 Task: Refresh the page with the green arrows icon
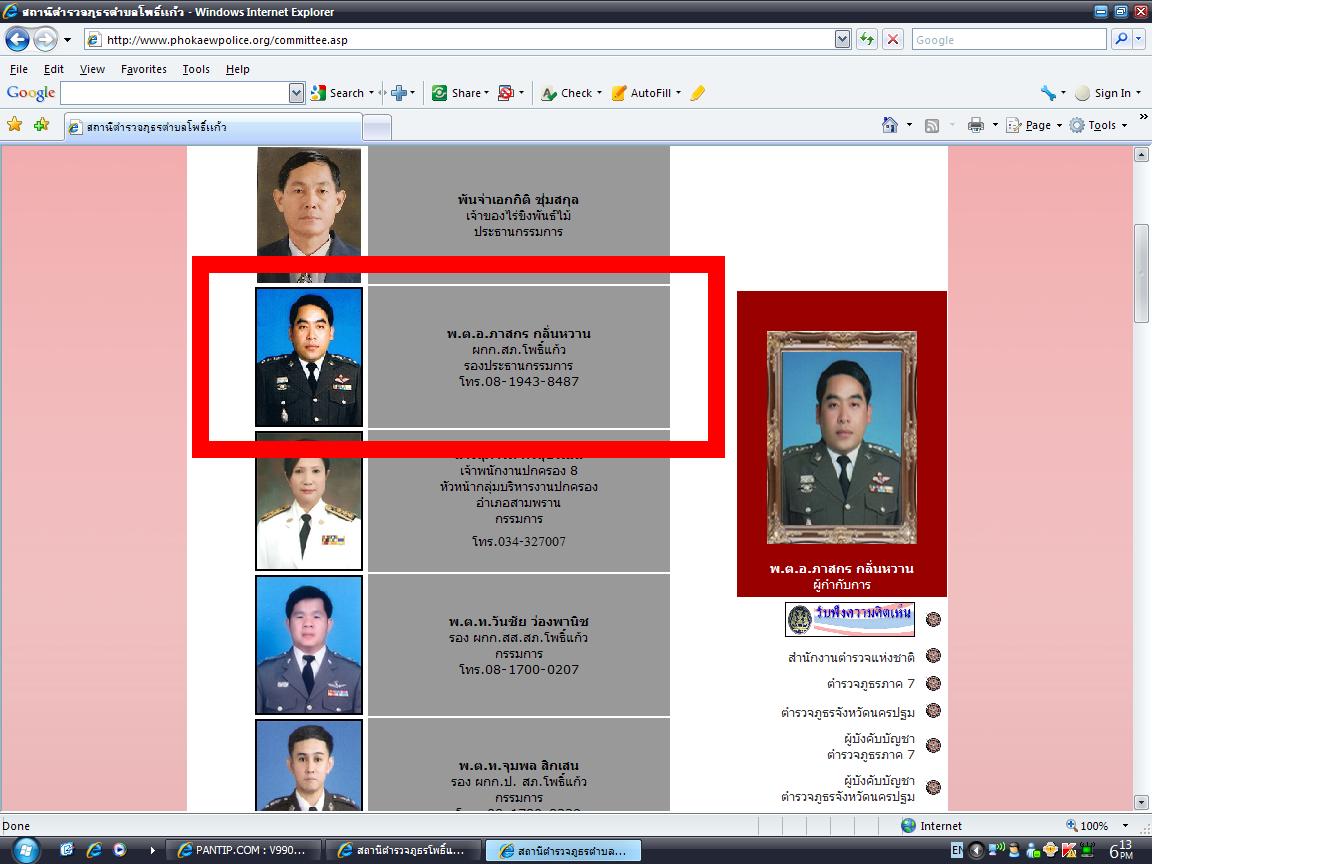(x=867, y=40)
